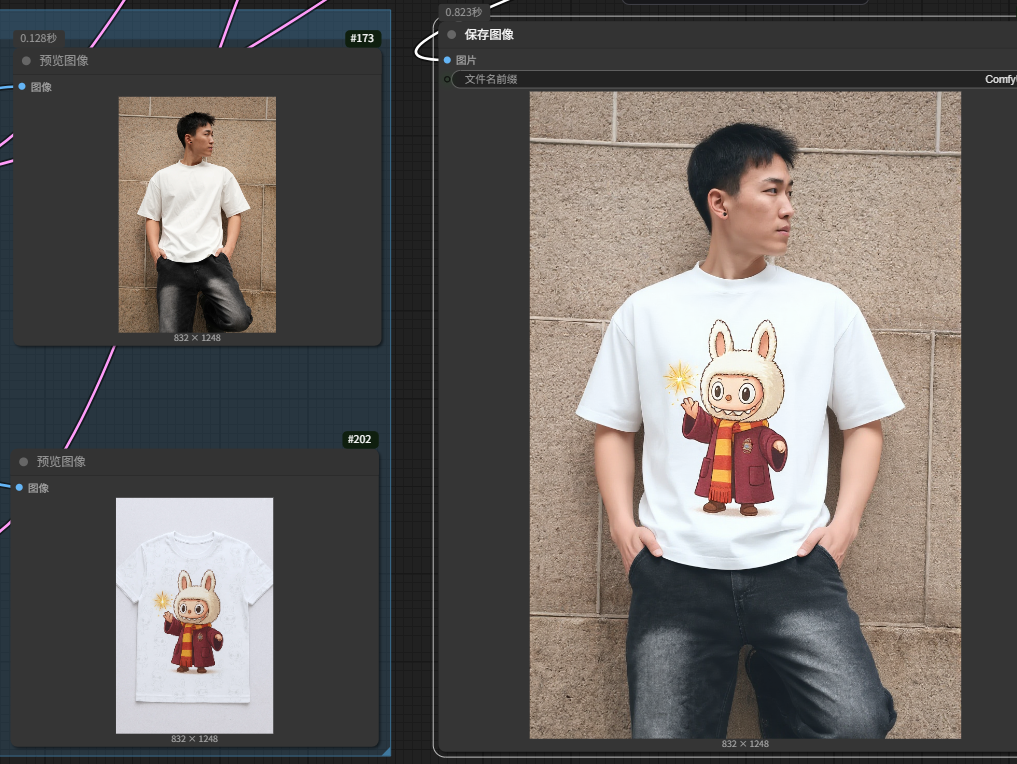Click the 0.823秒 execution time badge

pyautogui.click(x=464, y=12)
